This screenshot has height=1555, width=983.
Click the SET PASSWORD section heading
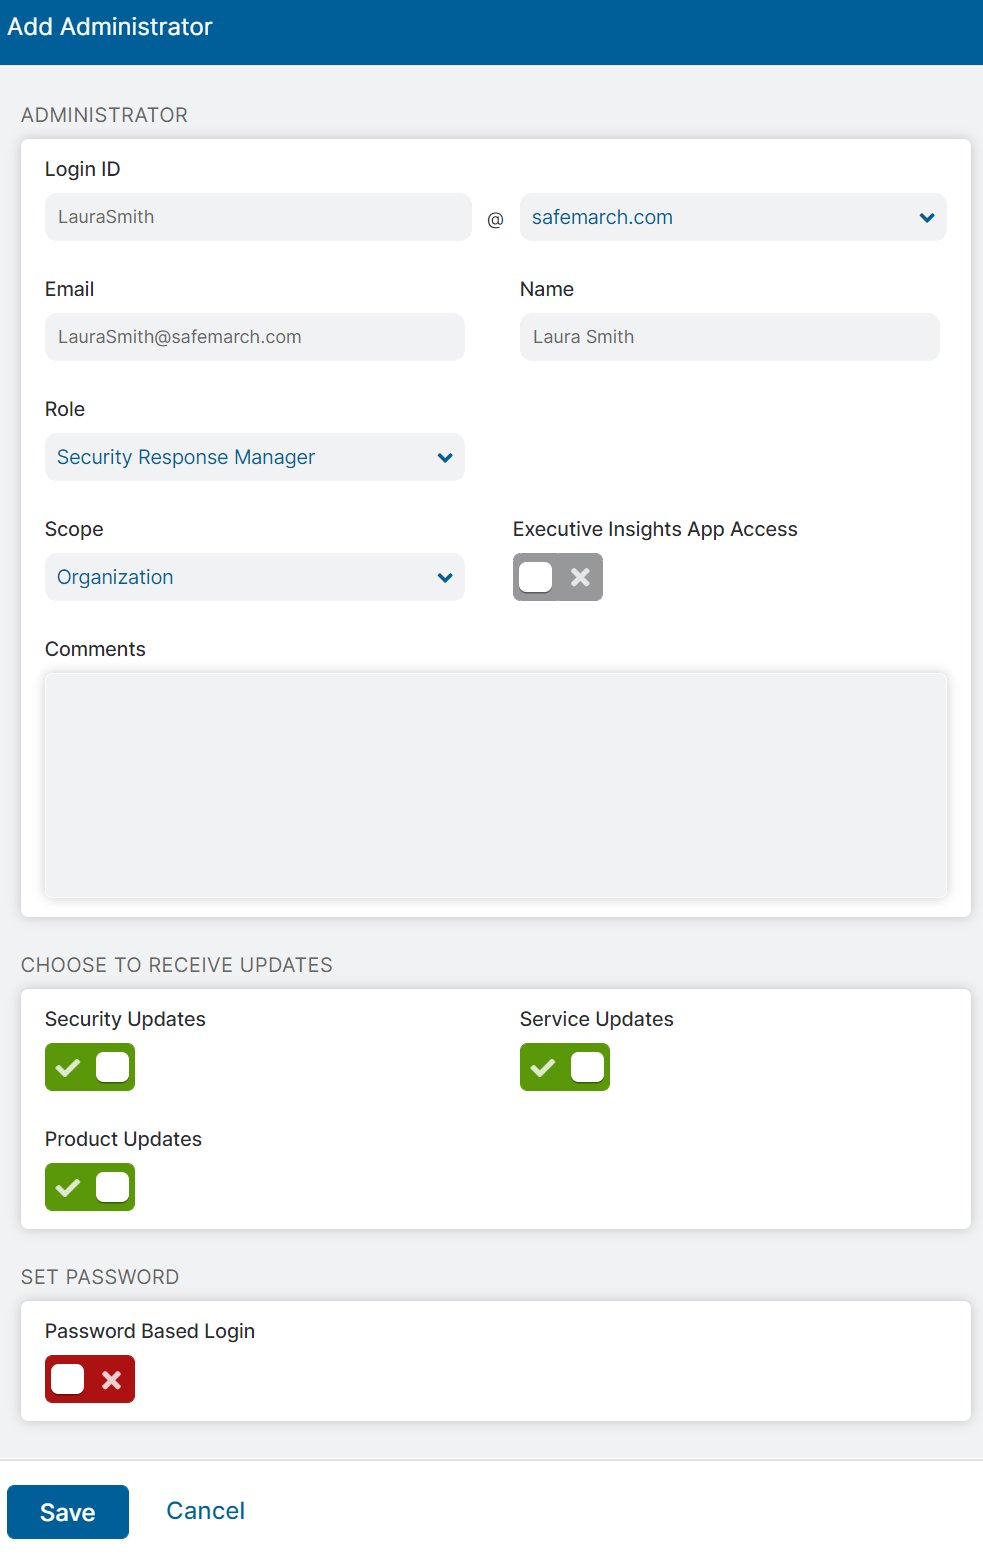100,1277
